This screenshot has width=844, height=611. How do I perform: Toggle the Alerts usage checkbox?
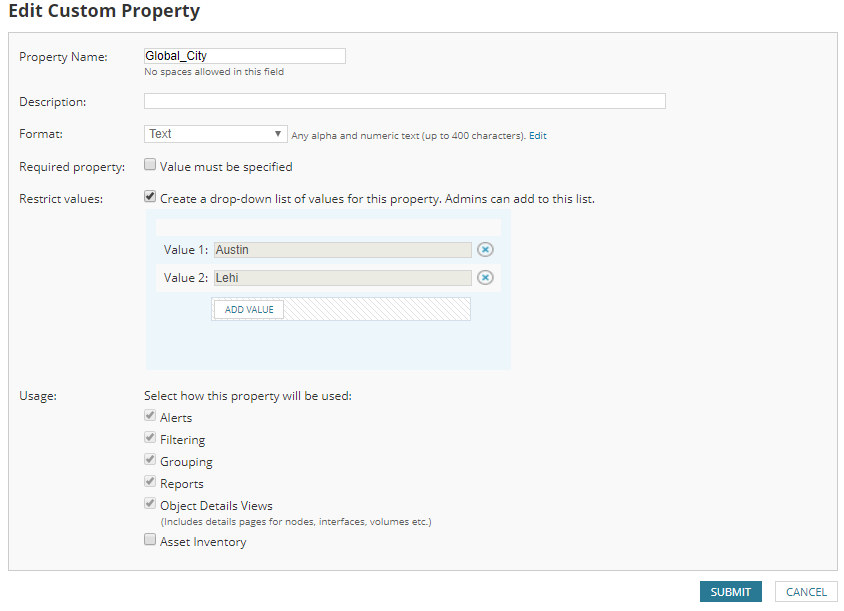150,417
